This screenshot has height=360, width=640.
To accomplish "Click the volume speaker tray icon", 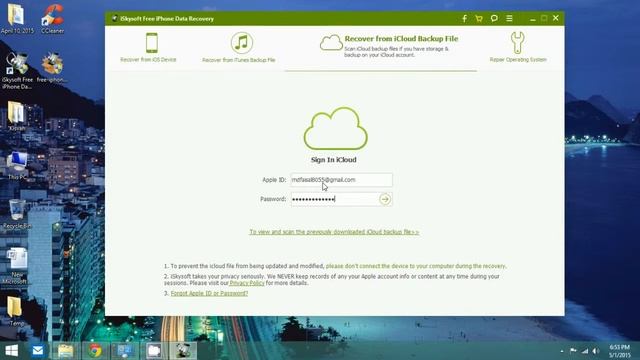I will click(x=596, y=351).
